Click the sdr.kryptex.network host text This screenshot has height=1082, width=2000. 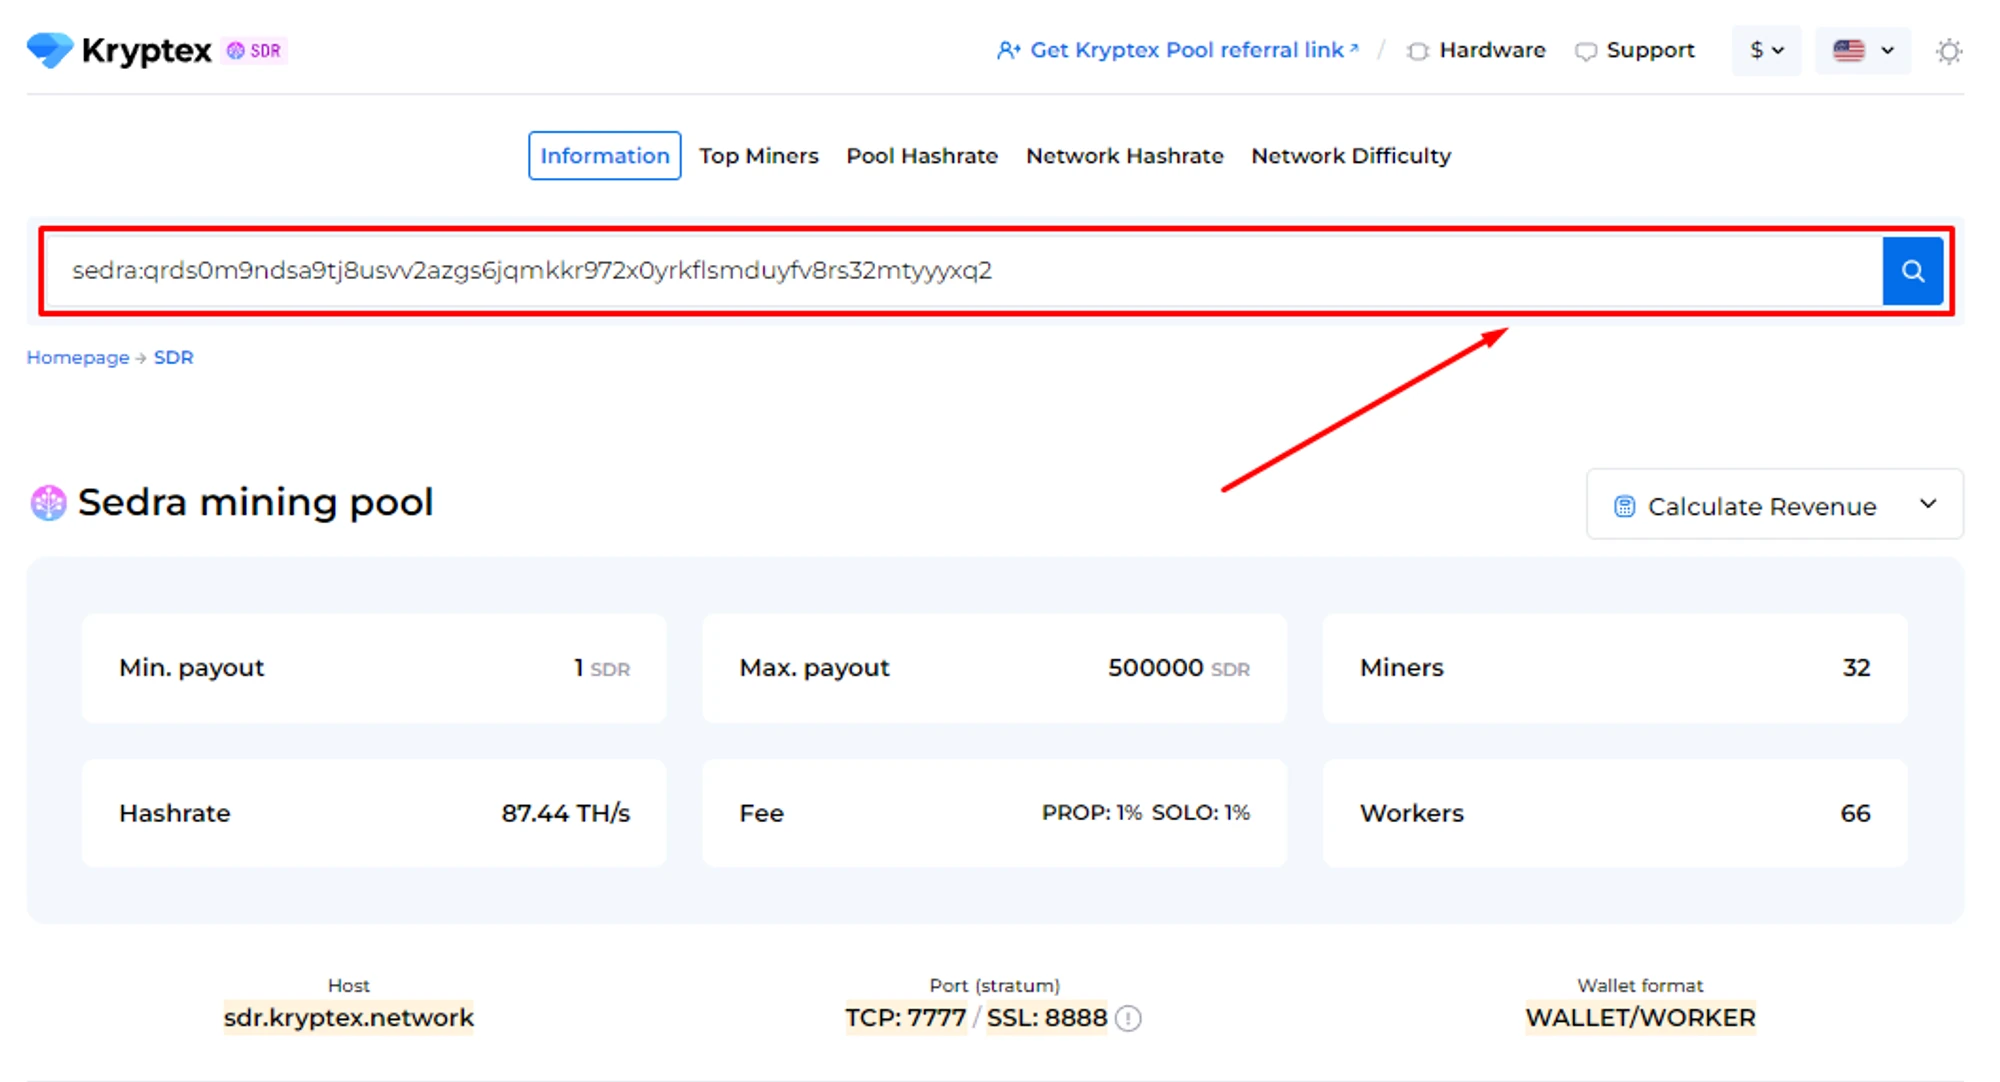tap(348, 1018)
